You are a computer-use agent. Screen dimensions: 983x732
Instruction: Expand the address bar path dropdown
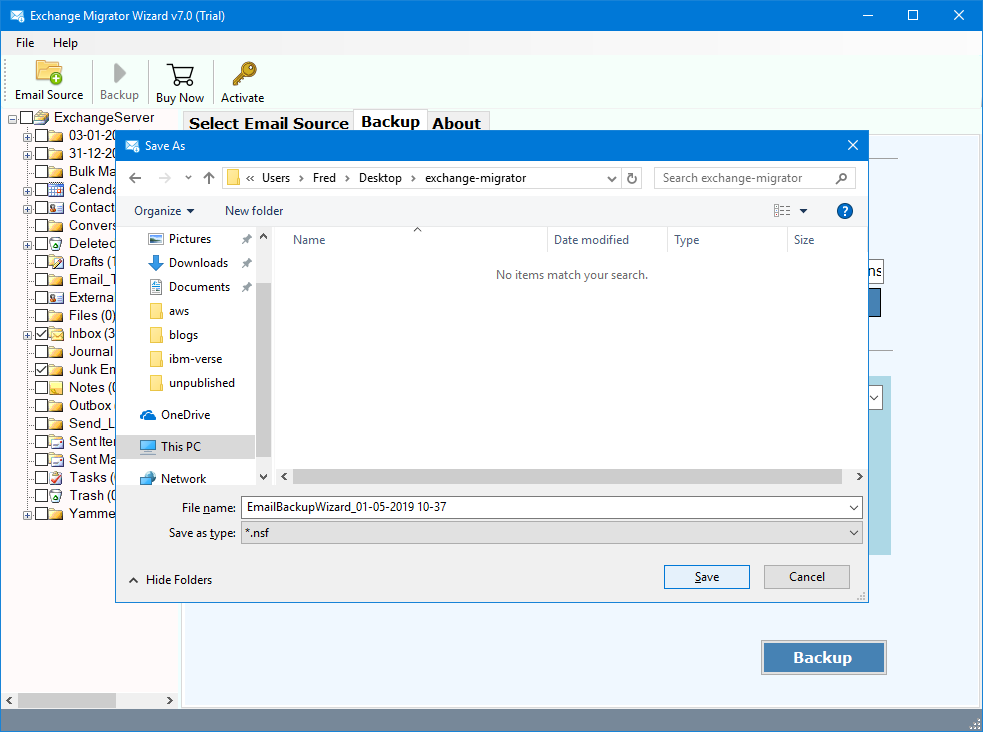pyautogui.click(x=612, y=178)
